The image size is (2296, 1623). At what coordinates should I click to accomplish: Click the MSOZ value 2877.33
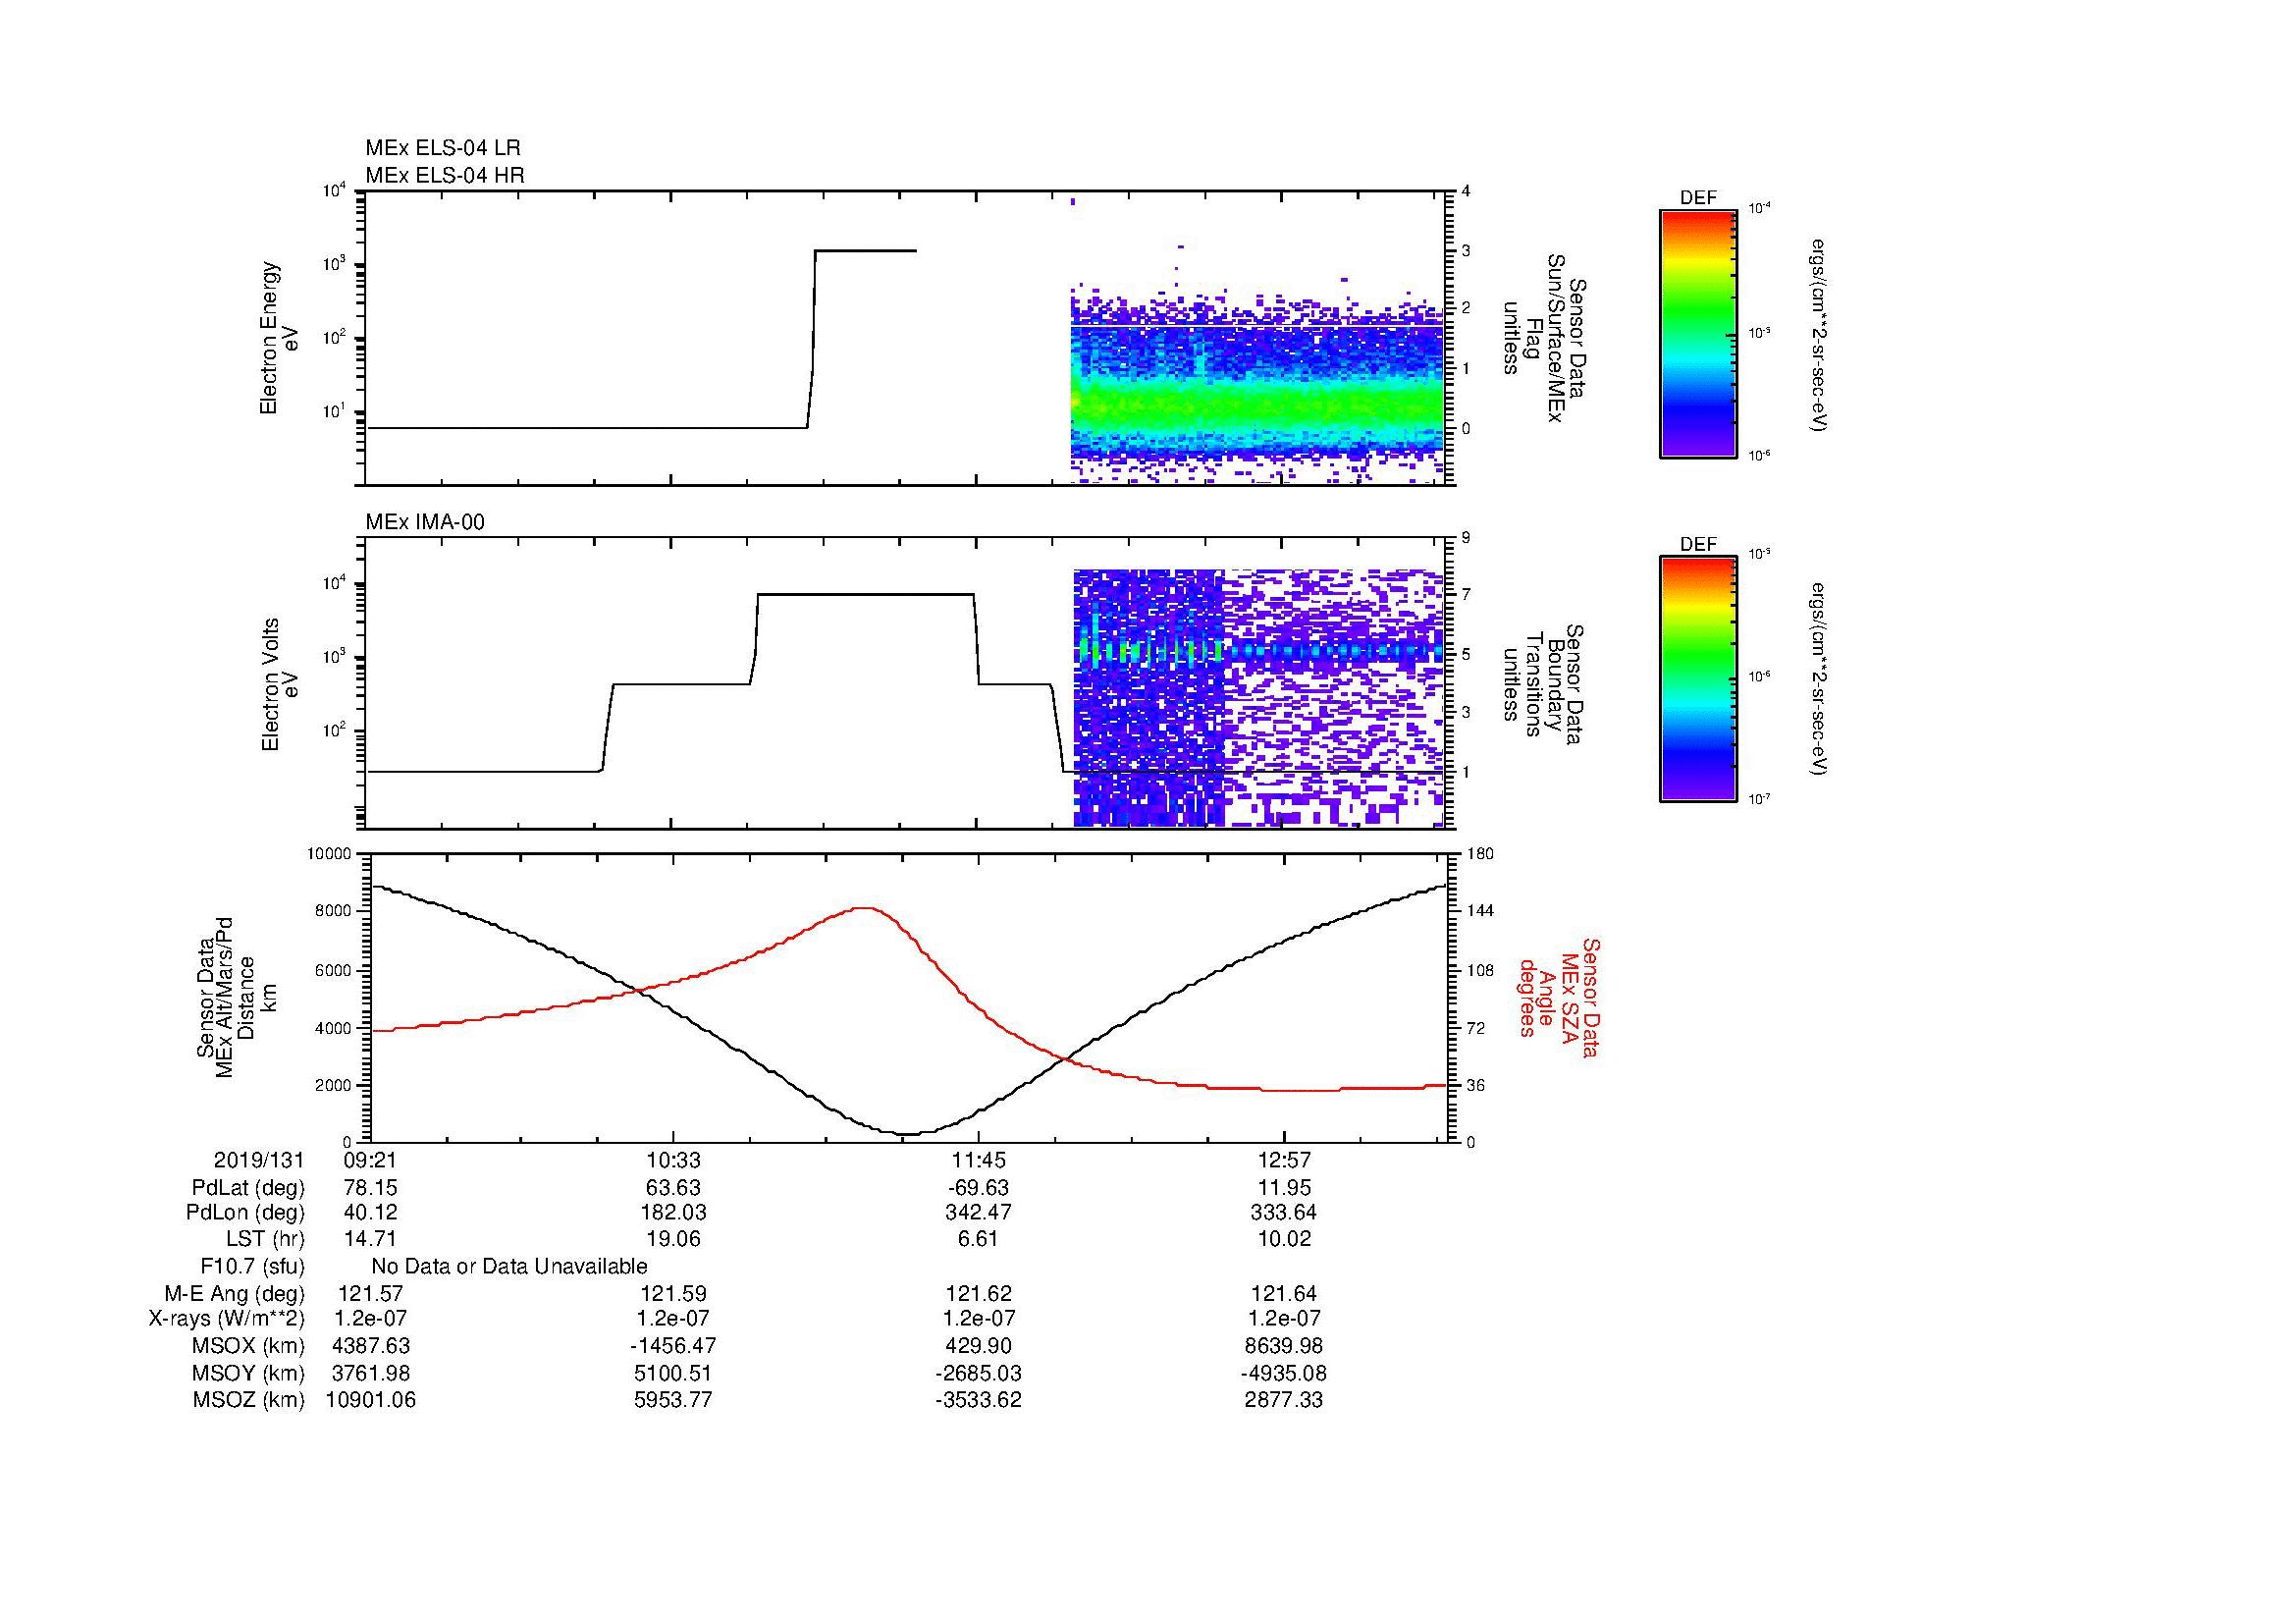click(1284, 1401)
